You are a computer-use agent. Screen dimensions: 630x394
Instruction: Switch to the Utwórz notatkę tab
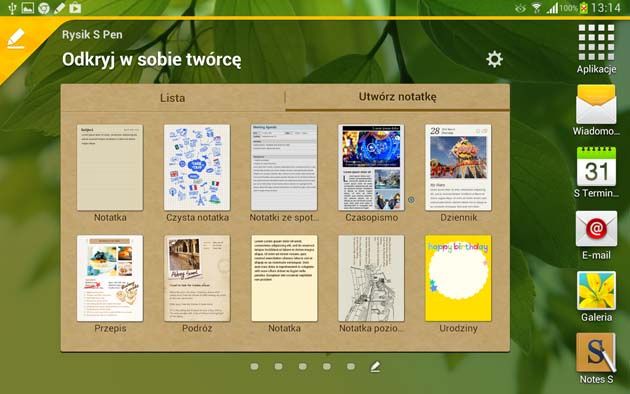coord(397,97)
